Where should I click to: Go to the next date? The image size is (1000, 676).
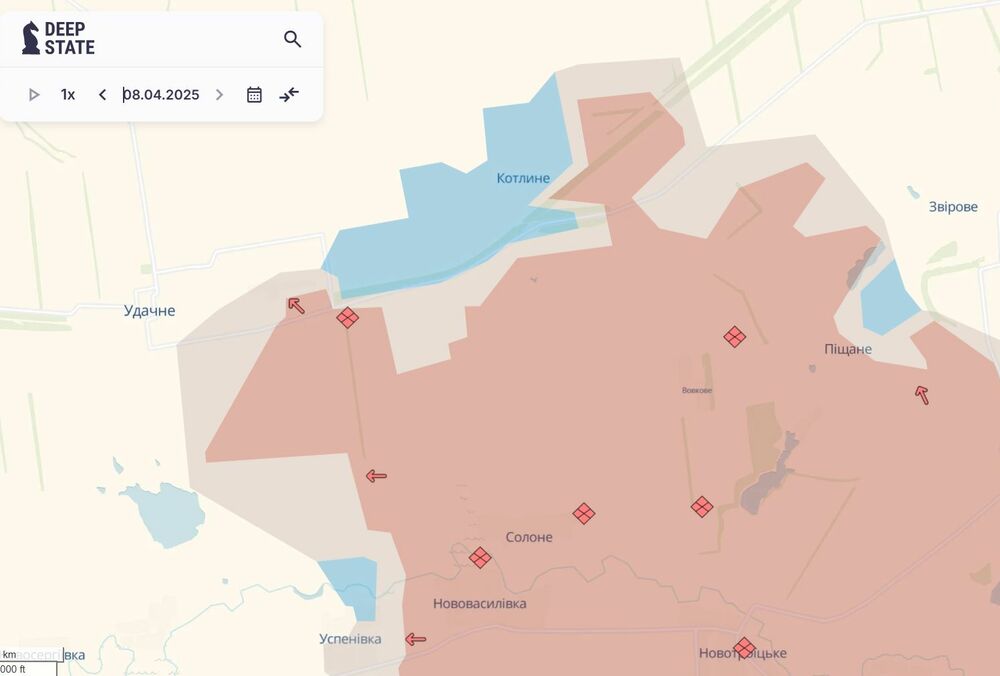point(219,95)
